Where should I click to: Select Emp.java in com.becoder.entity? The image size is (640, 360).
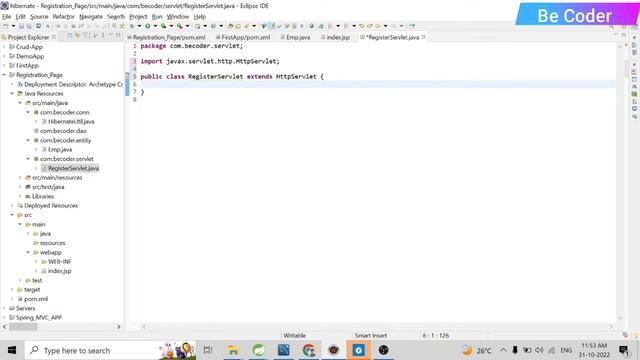click(x=60, y=150)
